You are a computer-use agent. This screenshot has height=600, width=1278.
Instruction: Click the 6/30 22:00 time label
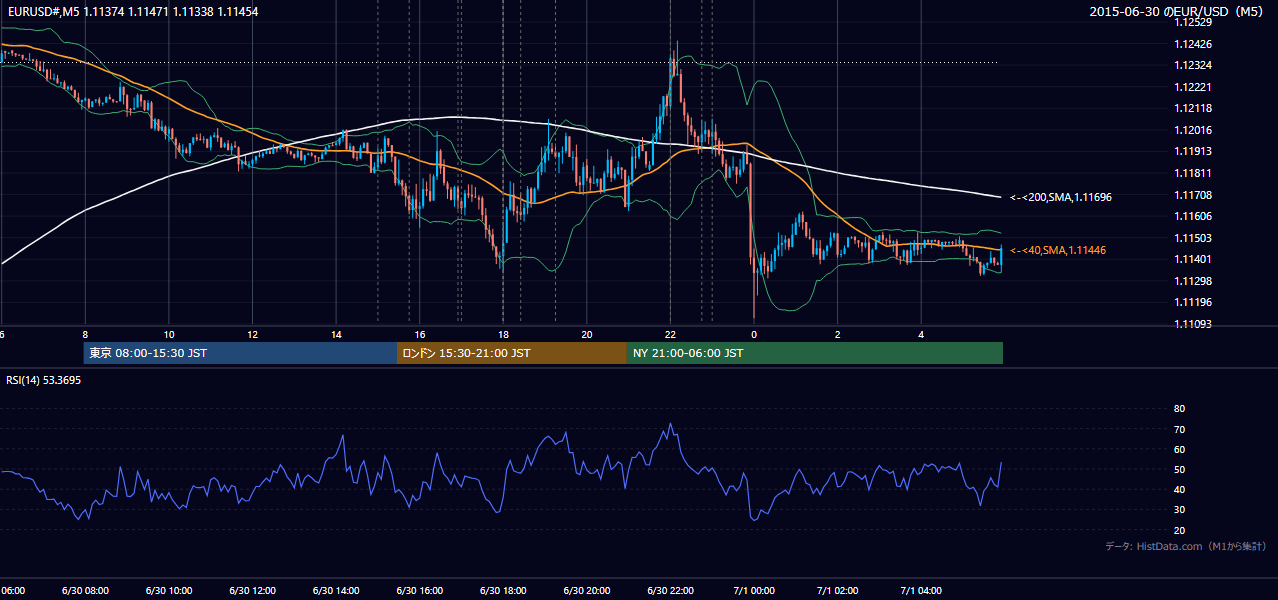[x=670, y=590]
